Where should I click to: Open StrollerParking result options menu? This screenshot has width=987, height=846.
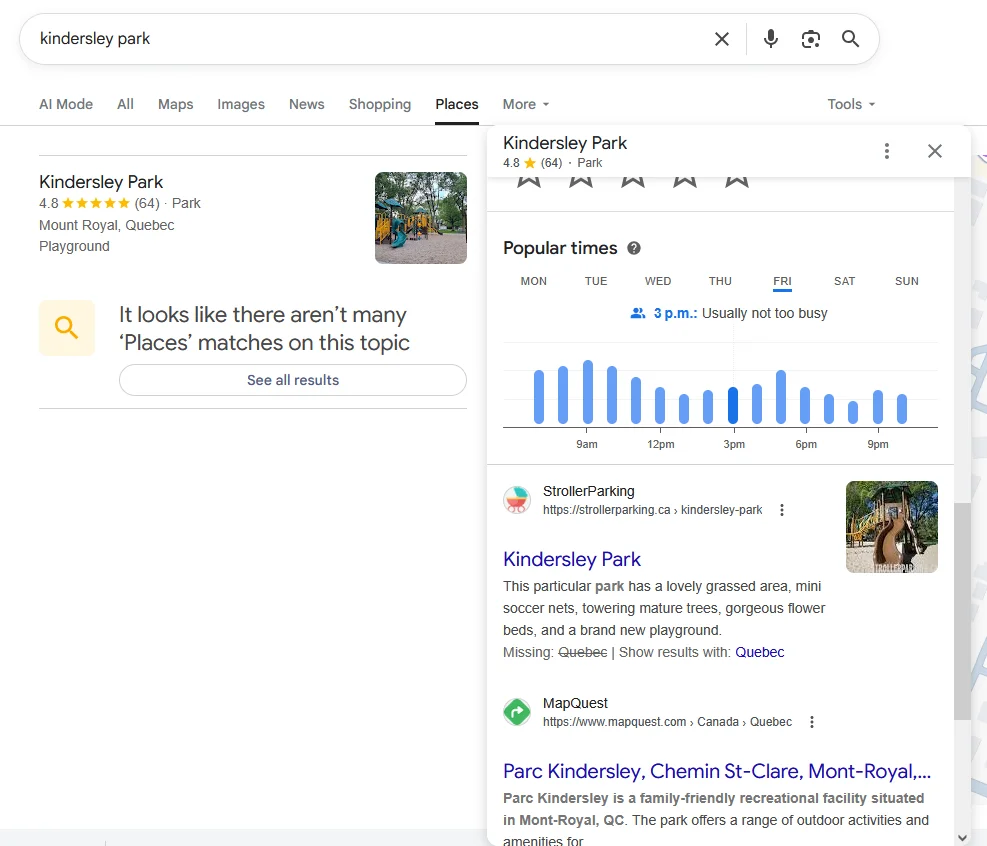tap(782, 510)
